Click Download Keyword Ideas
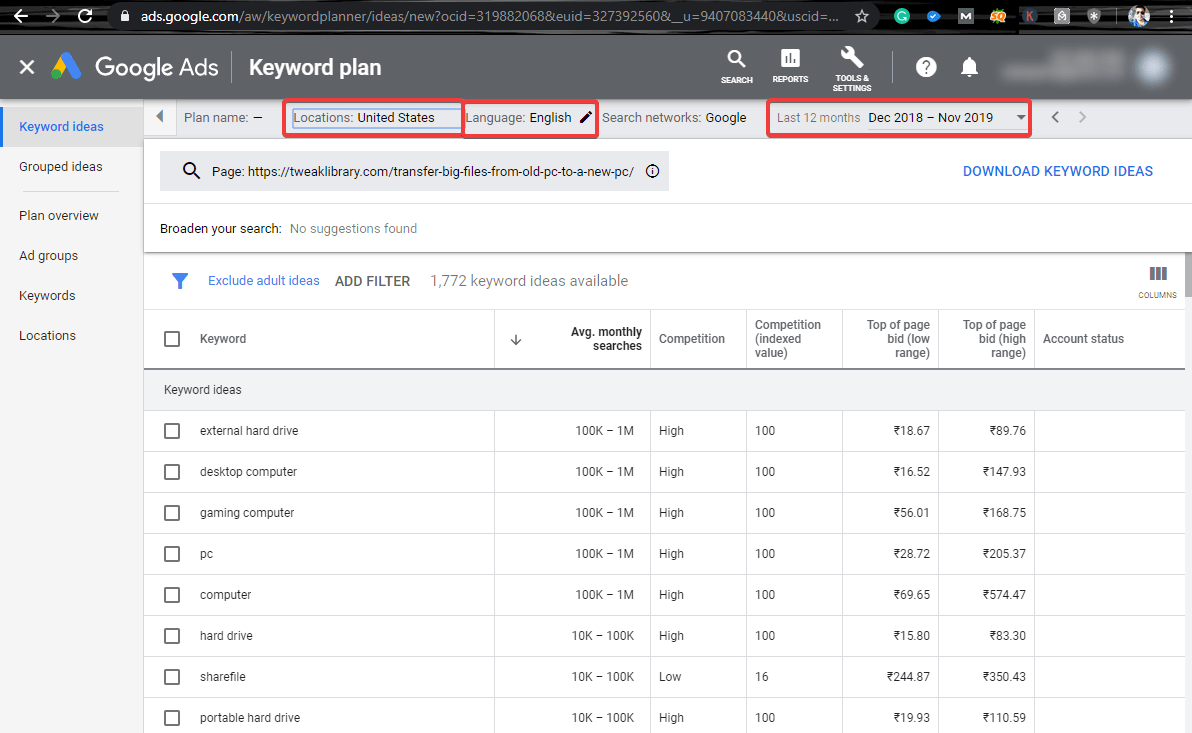 click(1057, 171)
